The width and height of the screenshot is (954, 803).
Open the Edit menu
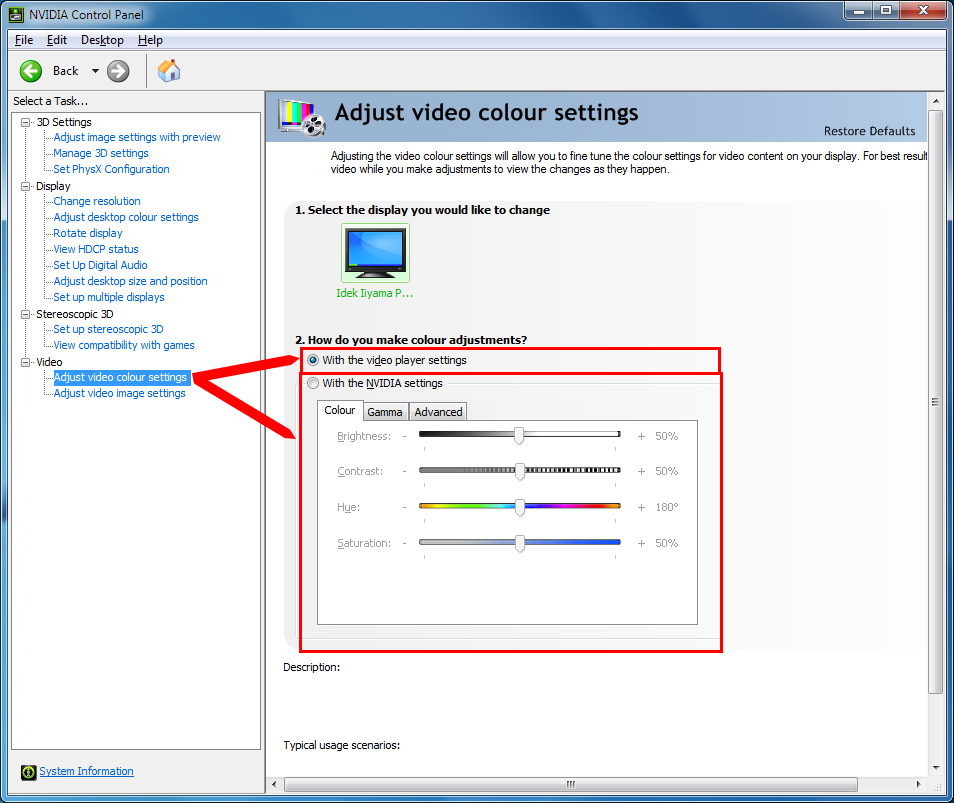coord(57,40)
